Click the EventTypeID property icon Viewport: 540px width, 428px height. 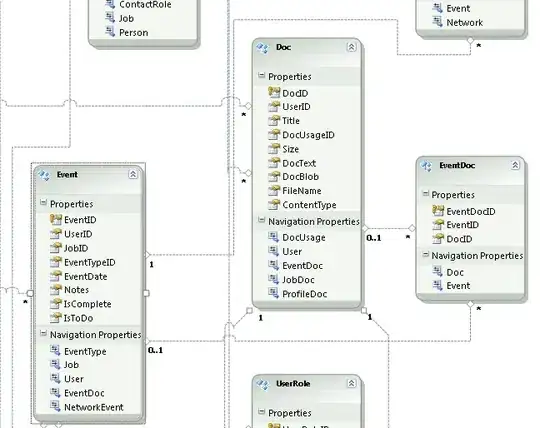[55, 262]
